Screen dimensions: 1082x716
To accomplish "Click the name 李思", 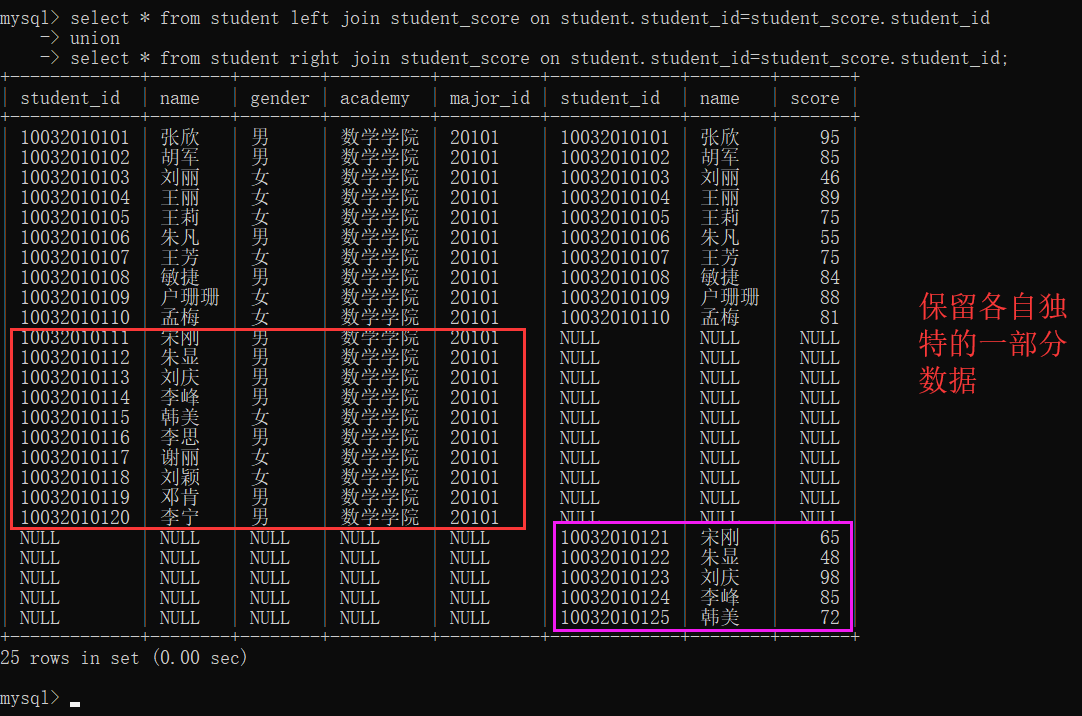I will (x=180, y=437).
